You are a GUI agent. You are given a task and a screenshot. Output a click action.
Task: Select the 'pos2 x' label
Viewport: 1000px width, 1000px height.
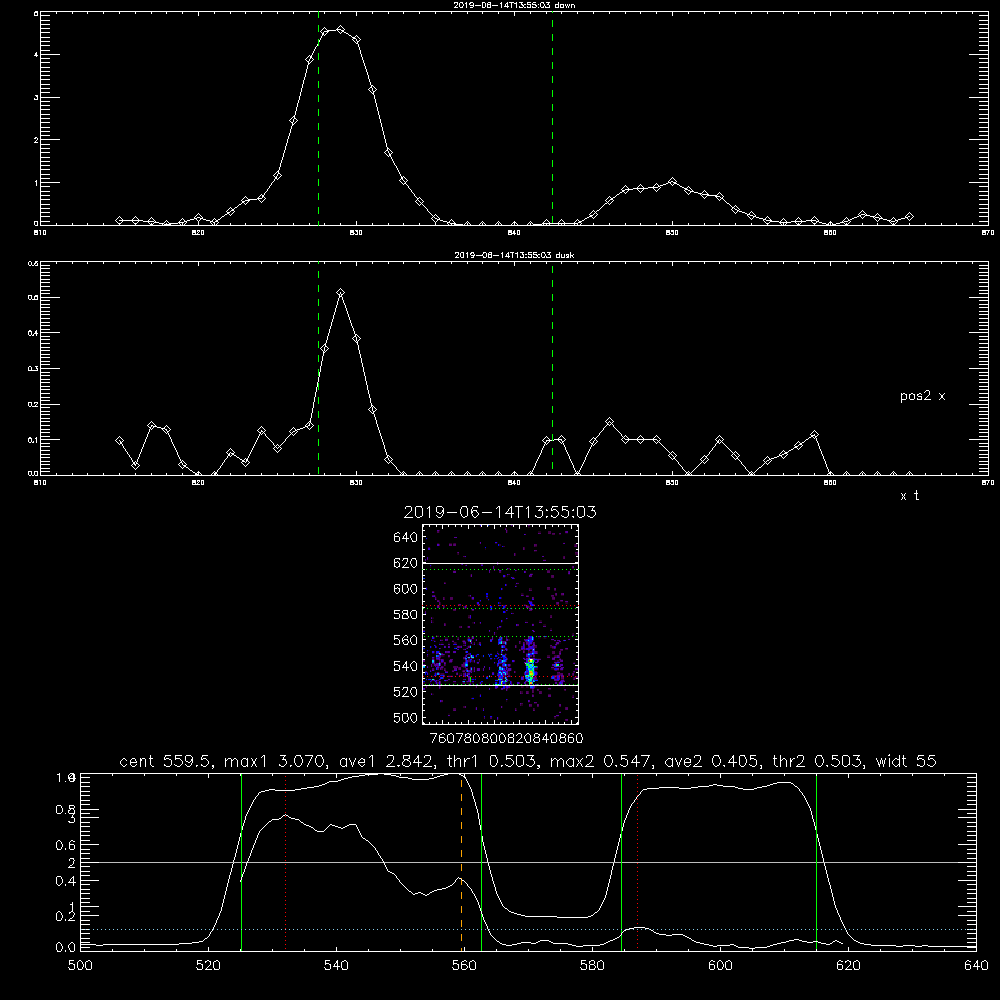point(922,396)
